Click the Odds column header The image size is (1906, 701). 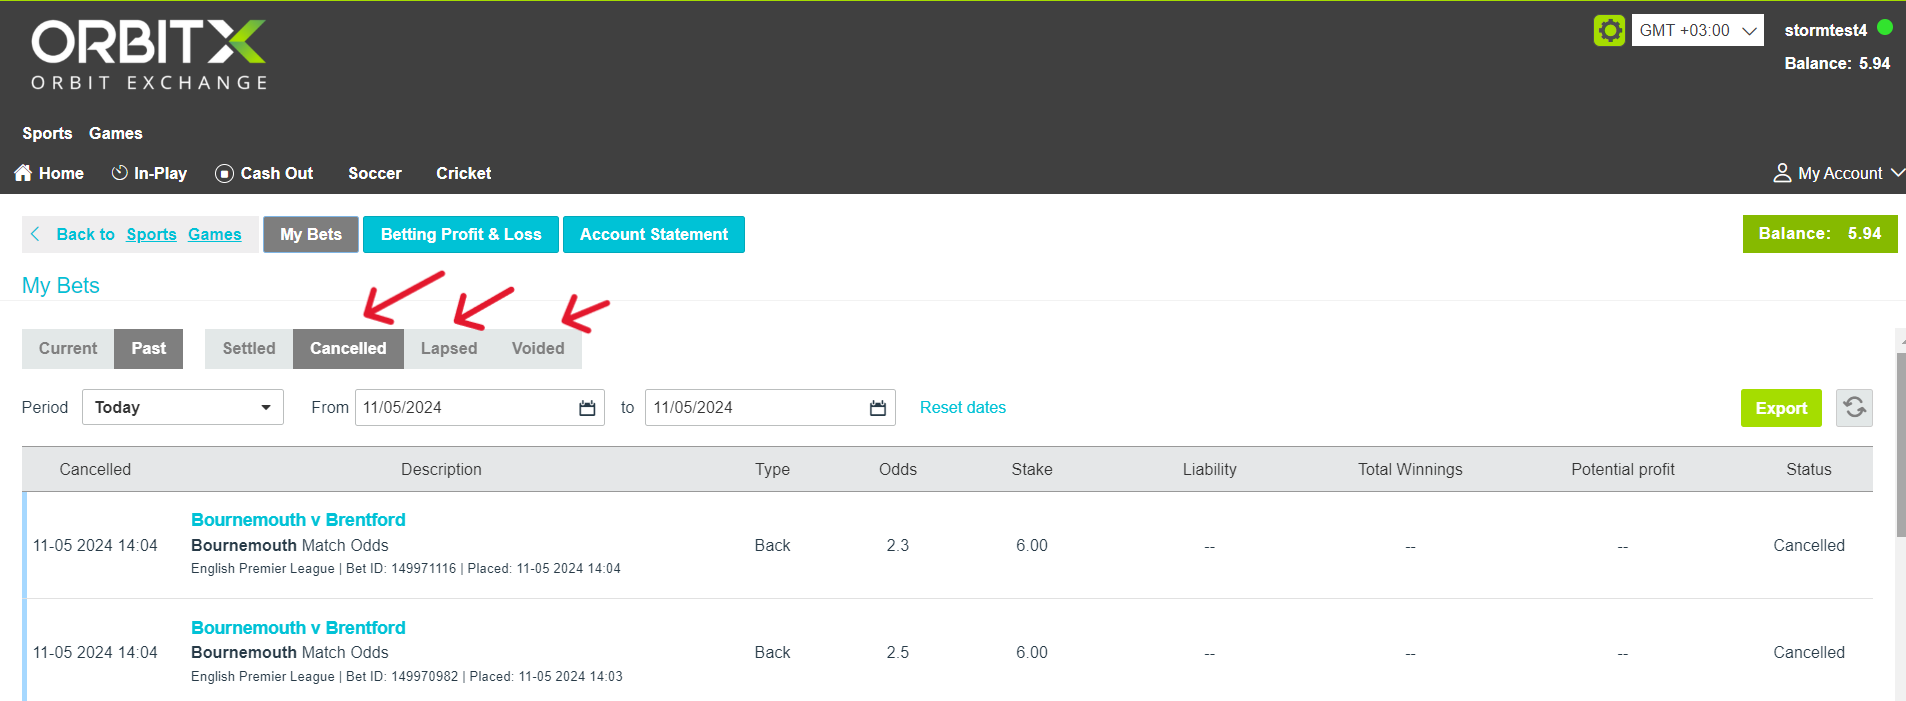tap(898, 469)
